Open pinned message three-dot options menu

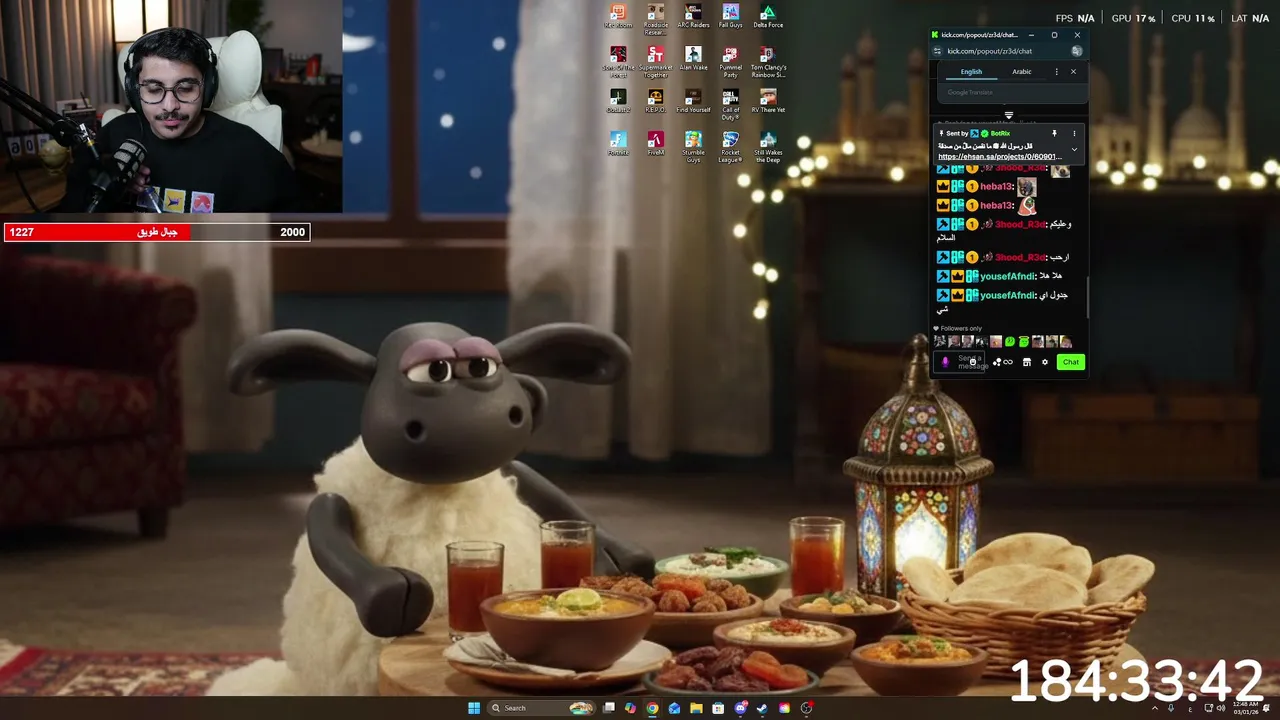tap(1074, 133)
